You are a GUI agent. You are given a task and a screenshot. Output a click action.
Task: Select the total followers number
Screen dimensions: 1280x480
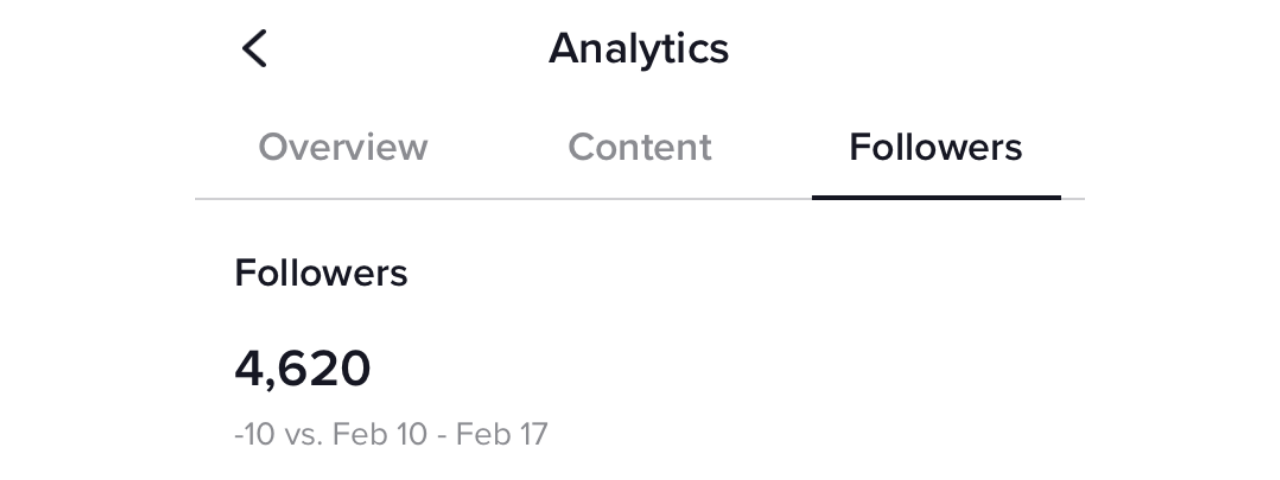(302, 368)
